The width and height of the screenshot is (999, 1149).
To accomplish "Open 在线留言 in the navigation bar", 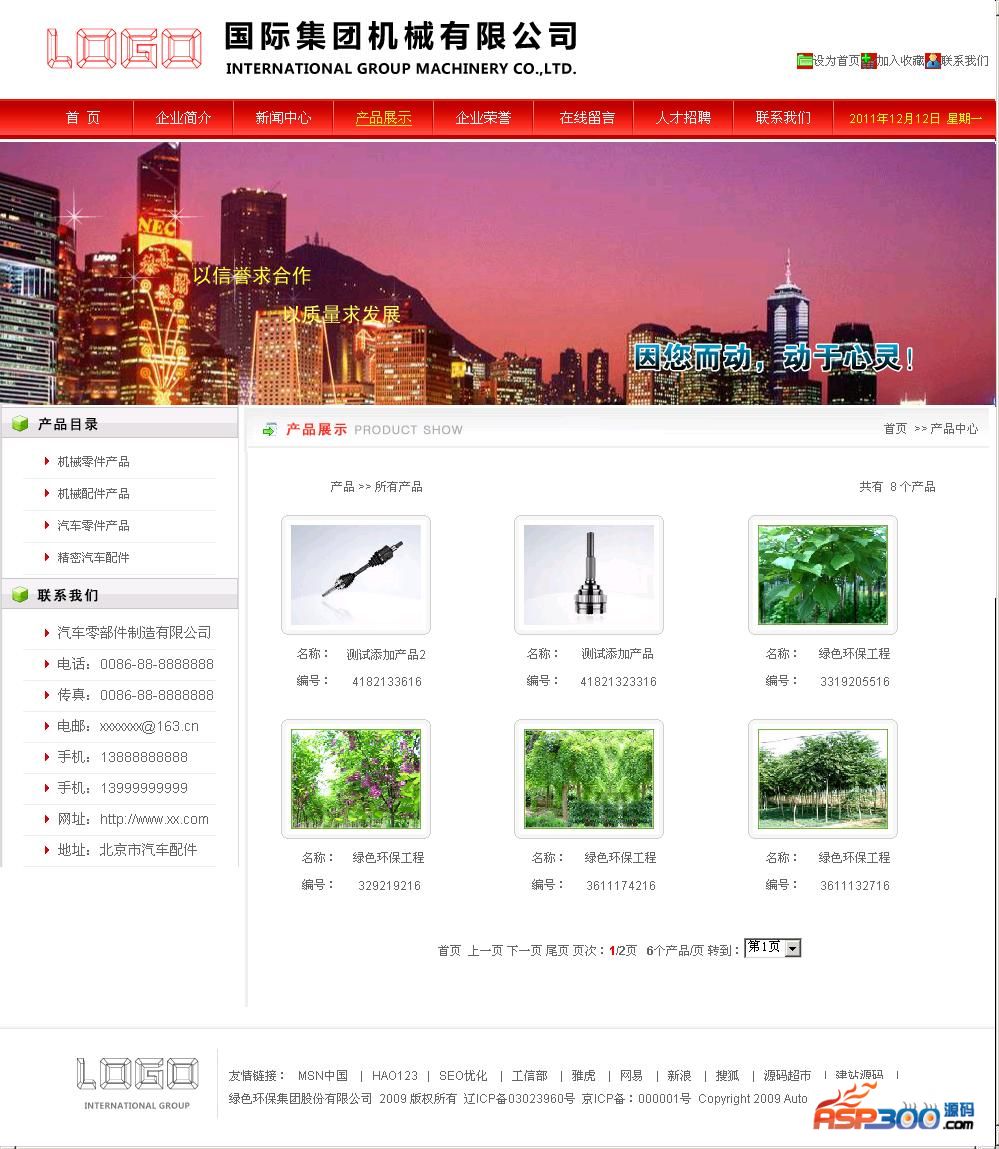I will pos(586,117).
